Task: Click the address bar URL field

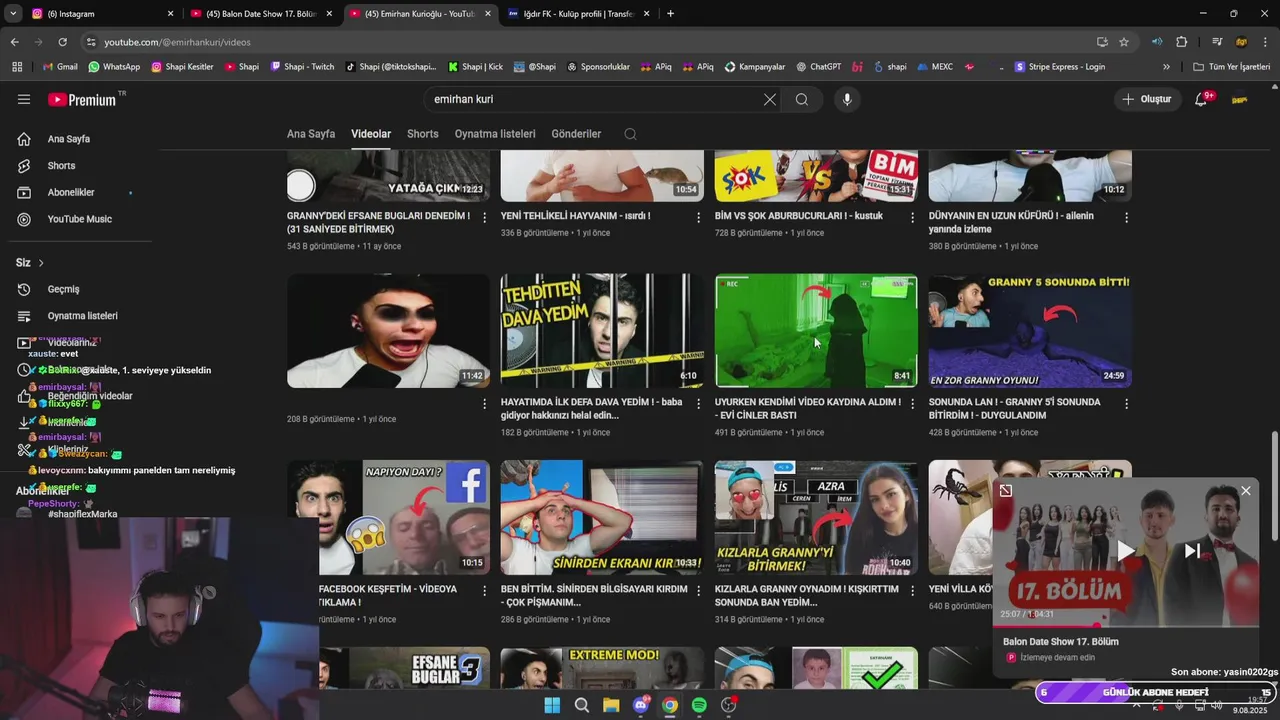Action: tap(590, 42)
